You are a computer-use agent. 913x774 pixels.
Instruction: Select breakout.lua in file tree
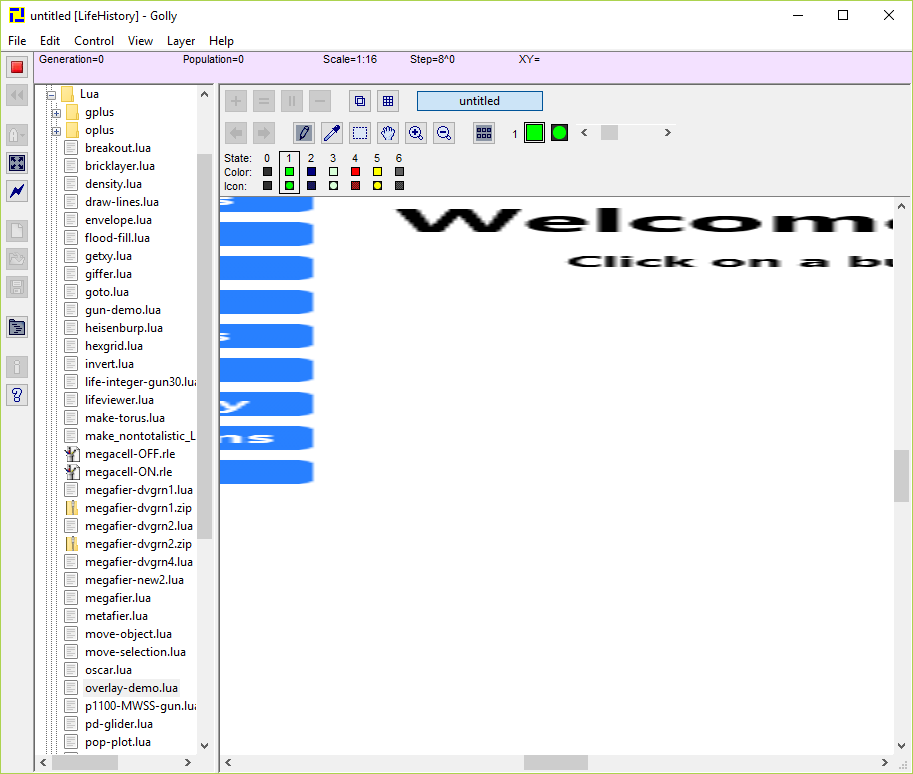(x=118, y=148)
